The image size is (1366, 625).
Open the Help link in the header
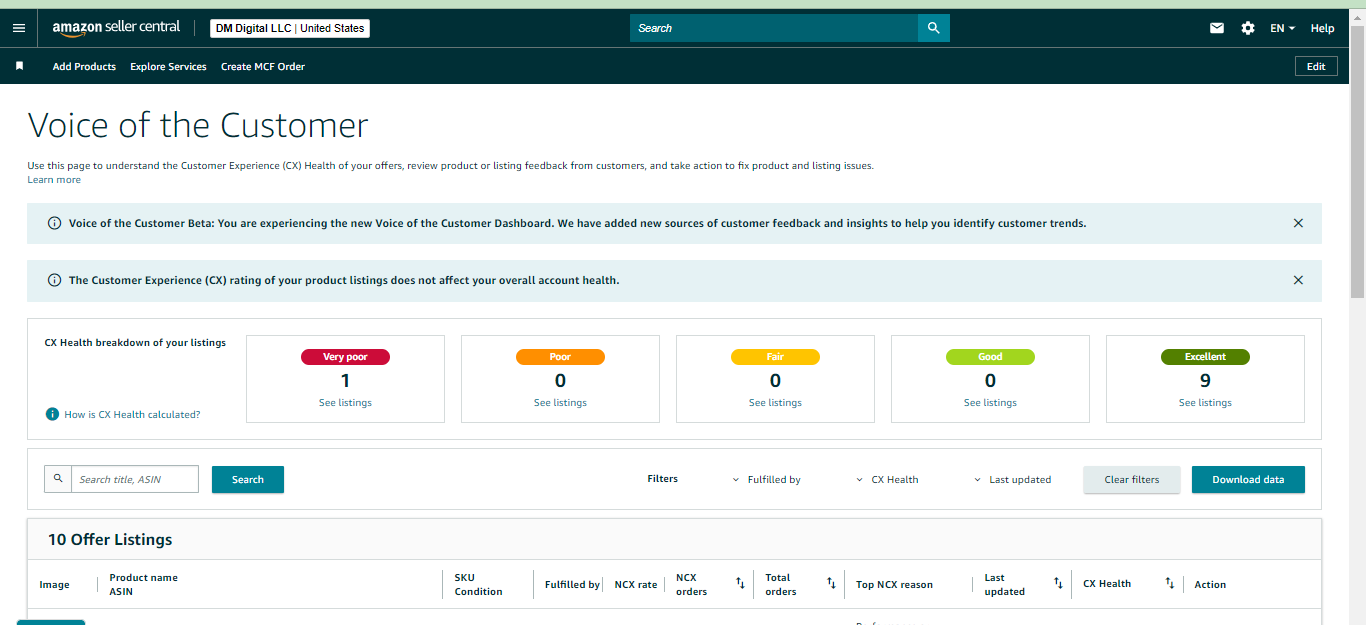1322,28
